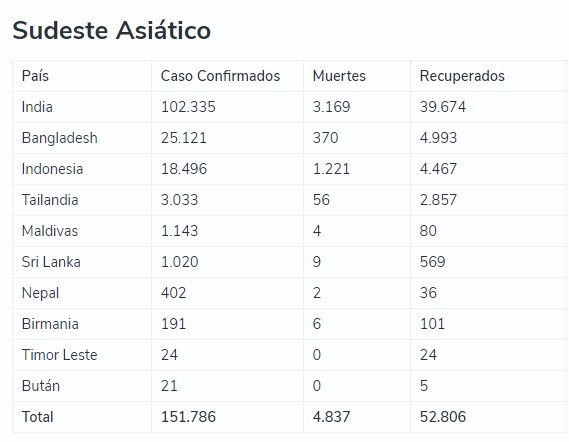Screen dimensions: 569x442
Task: Click Bangladesh deaths value 370
Action: point(325,138)
